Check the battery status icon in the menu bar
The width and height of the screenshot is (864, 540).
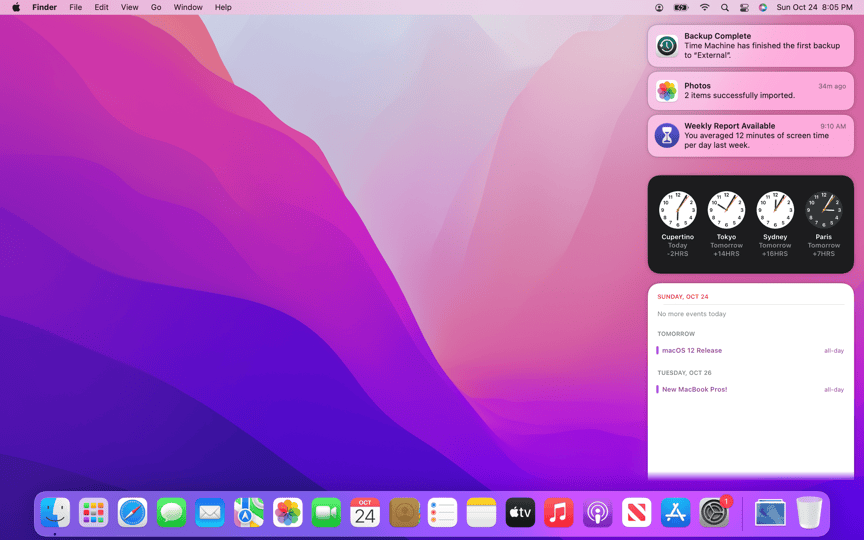point(681,7)
